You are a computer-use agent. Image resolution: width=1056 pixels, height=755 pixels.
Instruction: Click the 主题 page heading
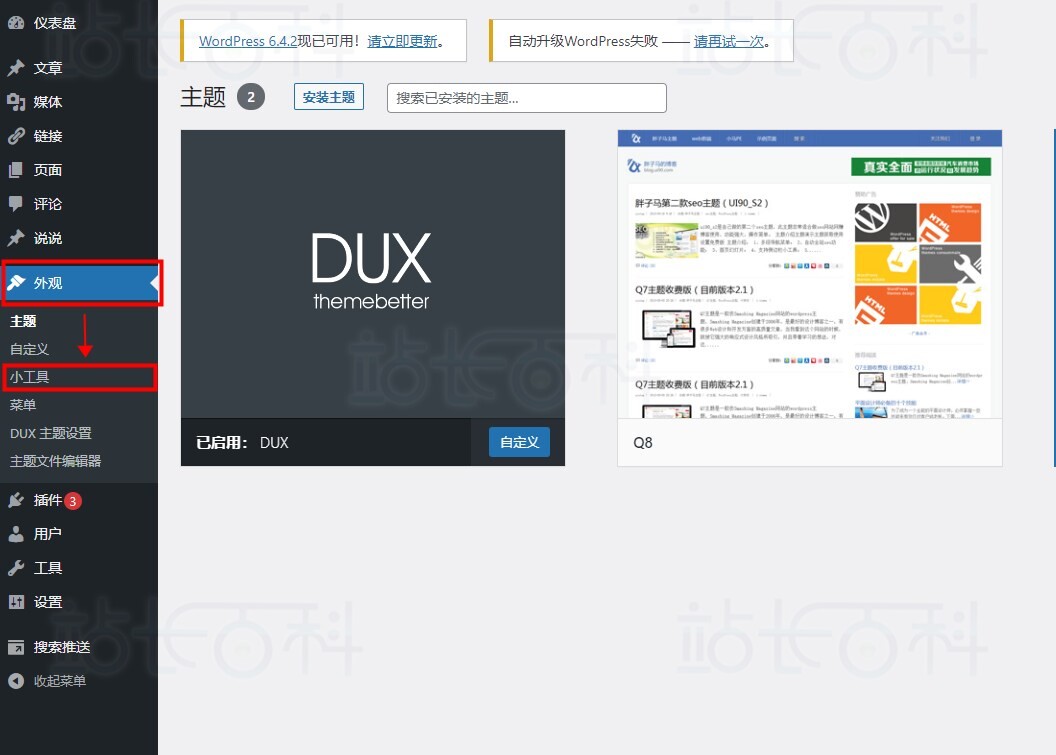(203, 98)
